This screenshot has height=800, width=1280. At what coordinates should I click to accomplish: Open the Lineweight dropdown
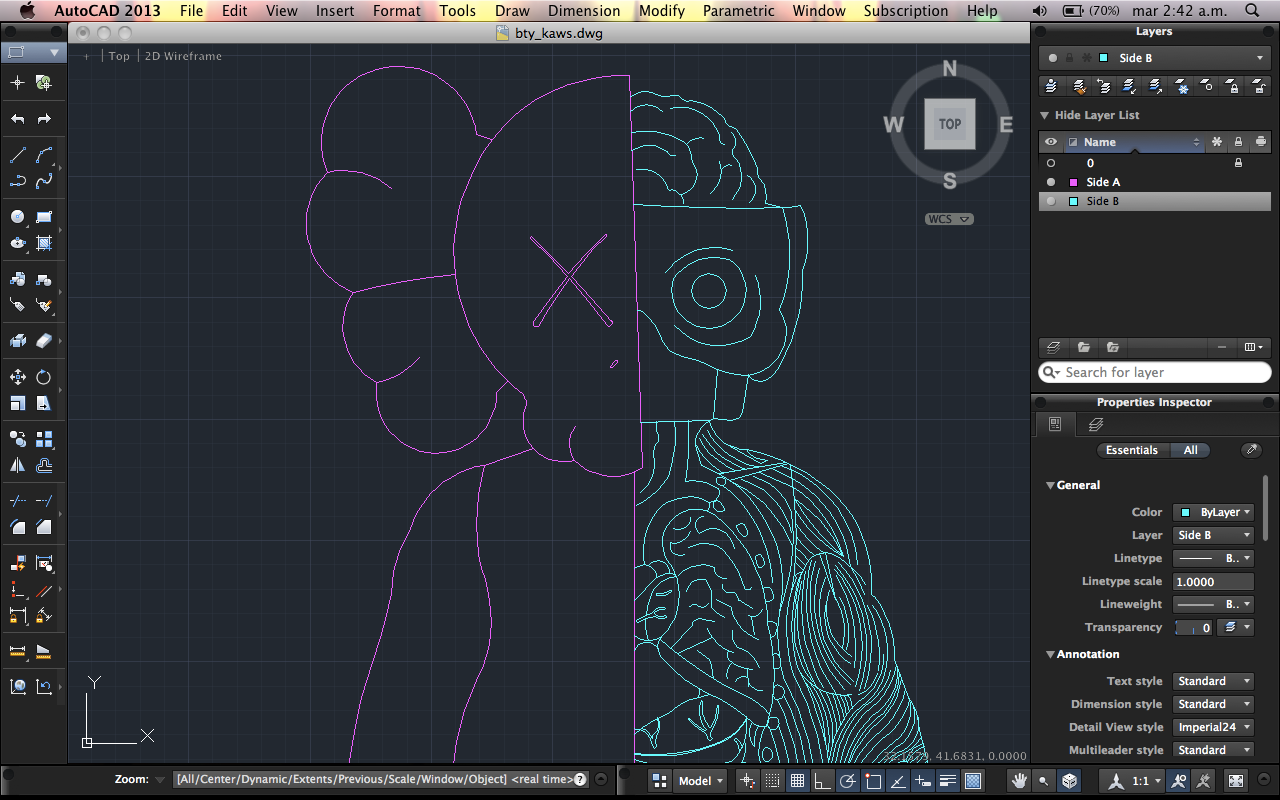click(1213, 604)
